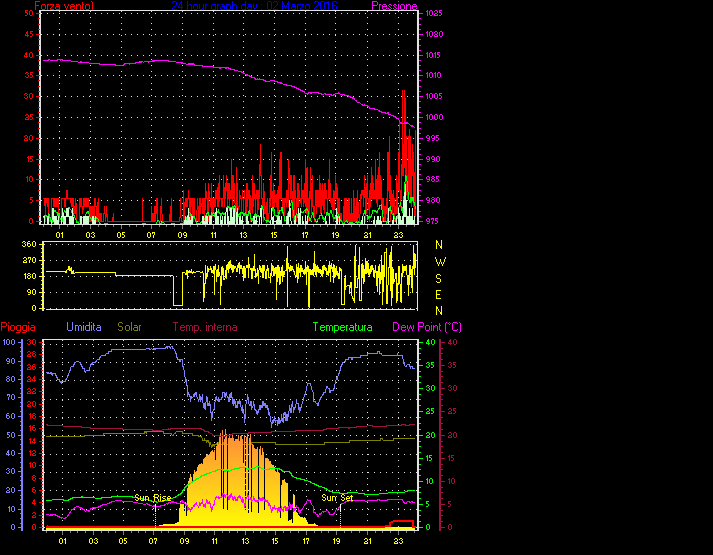
Task: Select the 1025 pressure scale value
Action: 434,14
